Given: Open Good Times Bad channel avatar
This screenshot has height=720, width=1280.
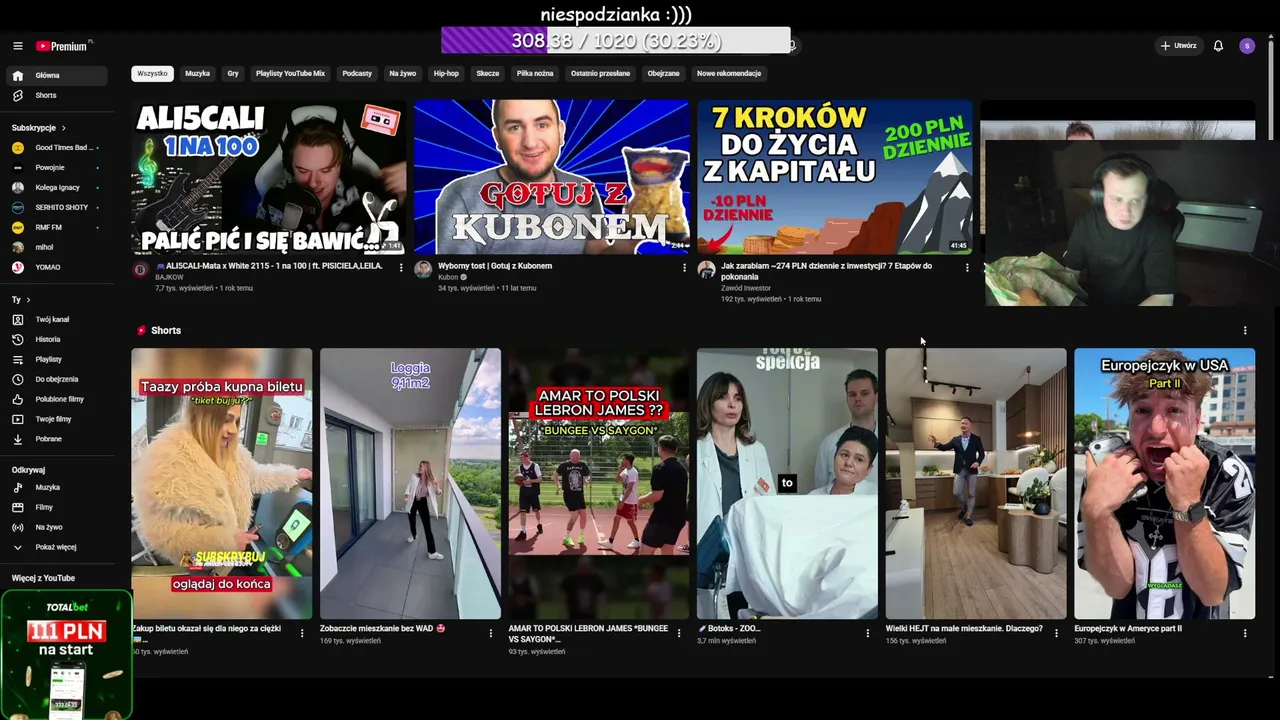Looking at the screenshot, I should [17, 147].
